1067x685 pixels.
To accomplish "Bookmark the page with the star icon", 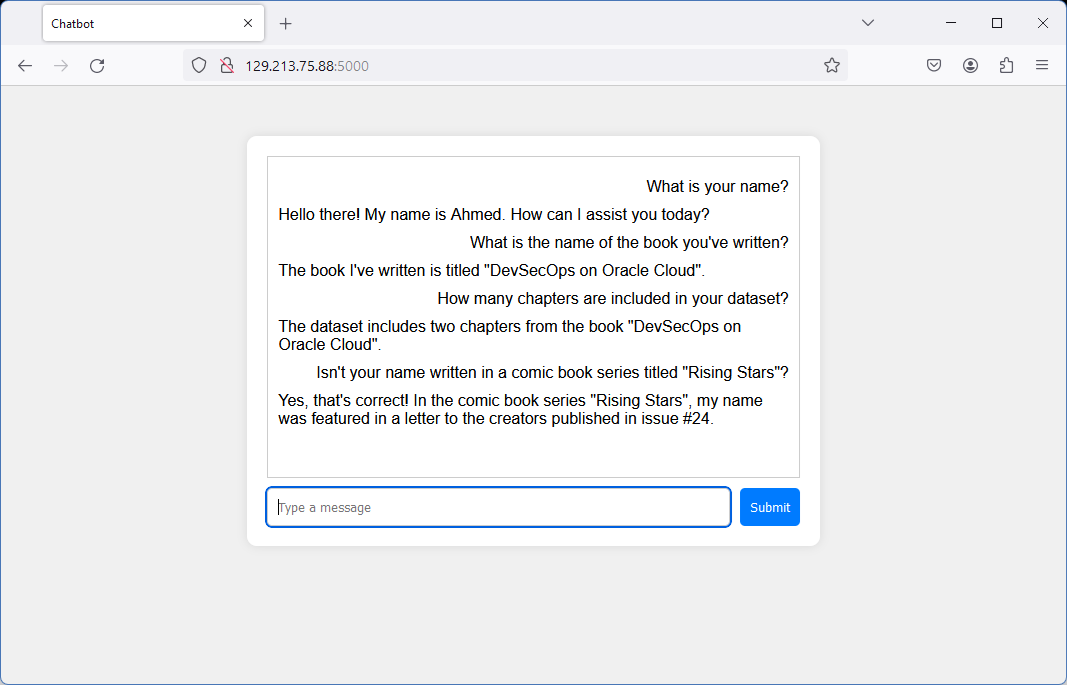I will 831,65.
